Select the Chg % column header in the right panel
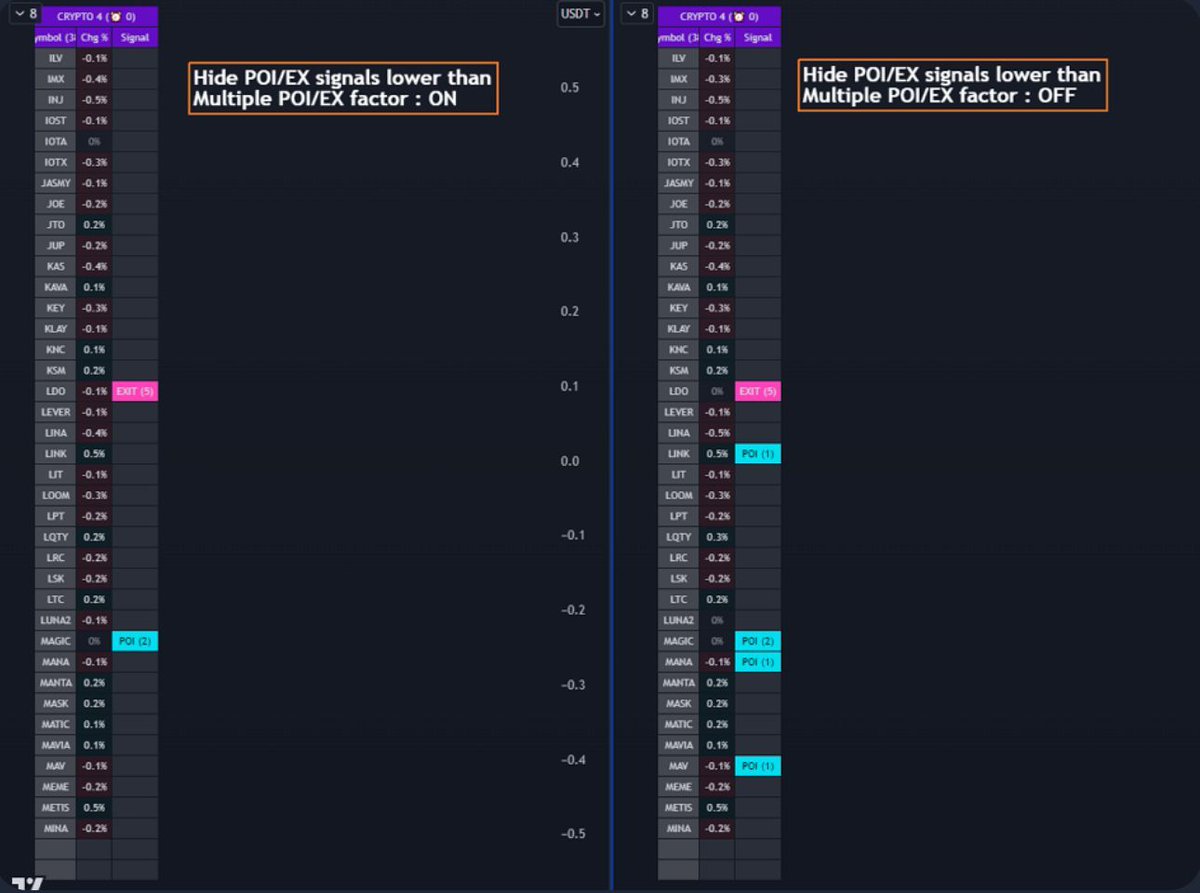This screenshot has width=1200, height=893. (717, 37)
